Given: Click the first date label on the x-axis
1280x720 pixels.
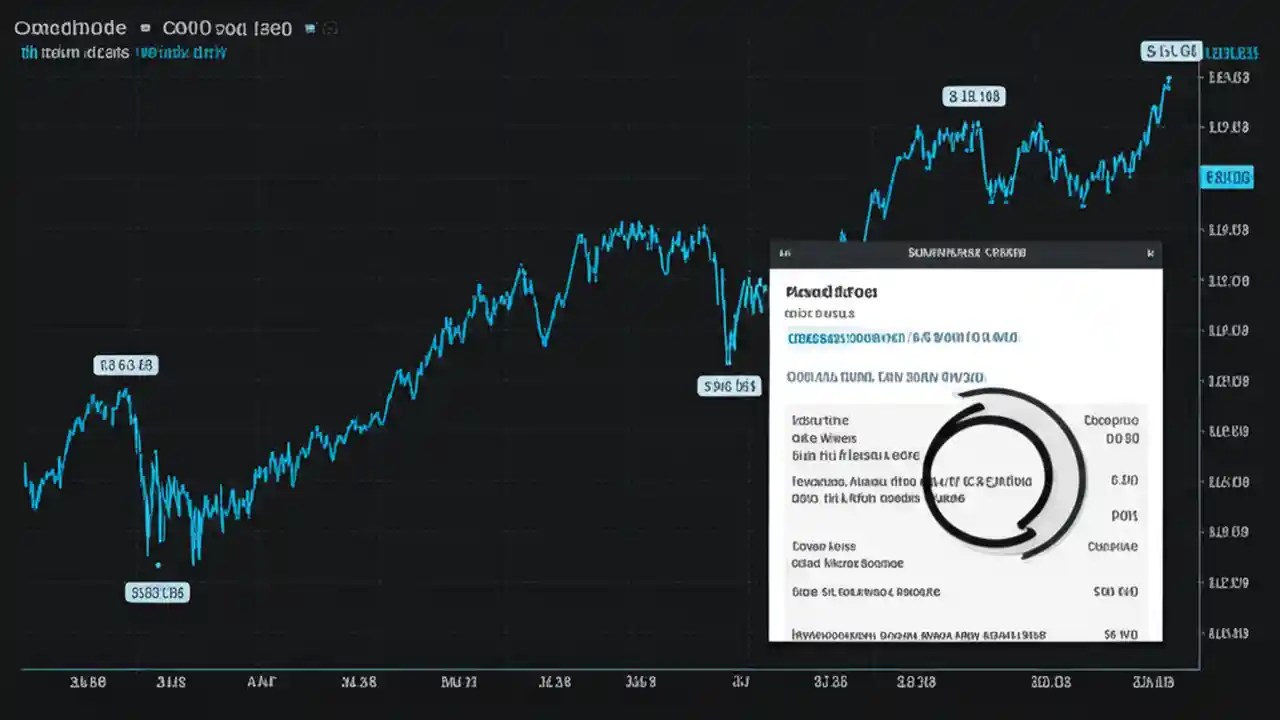Looking at the screenshot, I should pyautogui.click(x=89, y=681).
